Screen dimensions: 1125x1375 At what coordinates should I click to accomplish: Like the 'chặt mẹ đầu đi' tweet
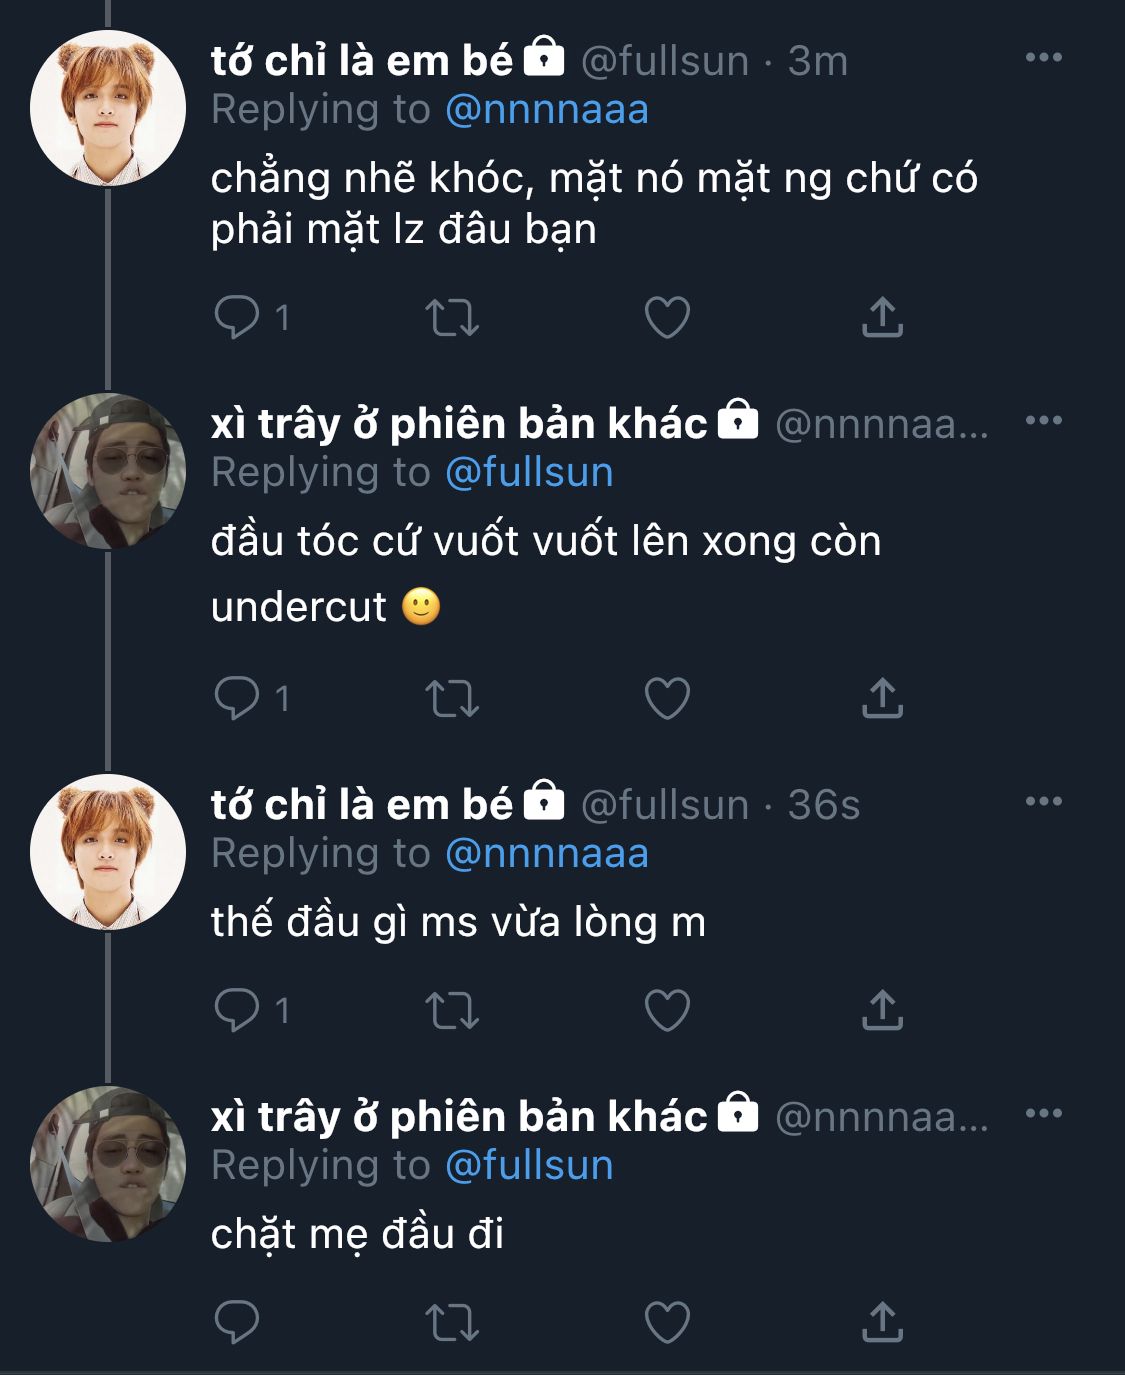pyautogui.click(x=667, y=1322)
